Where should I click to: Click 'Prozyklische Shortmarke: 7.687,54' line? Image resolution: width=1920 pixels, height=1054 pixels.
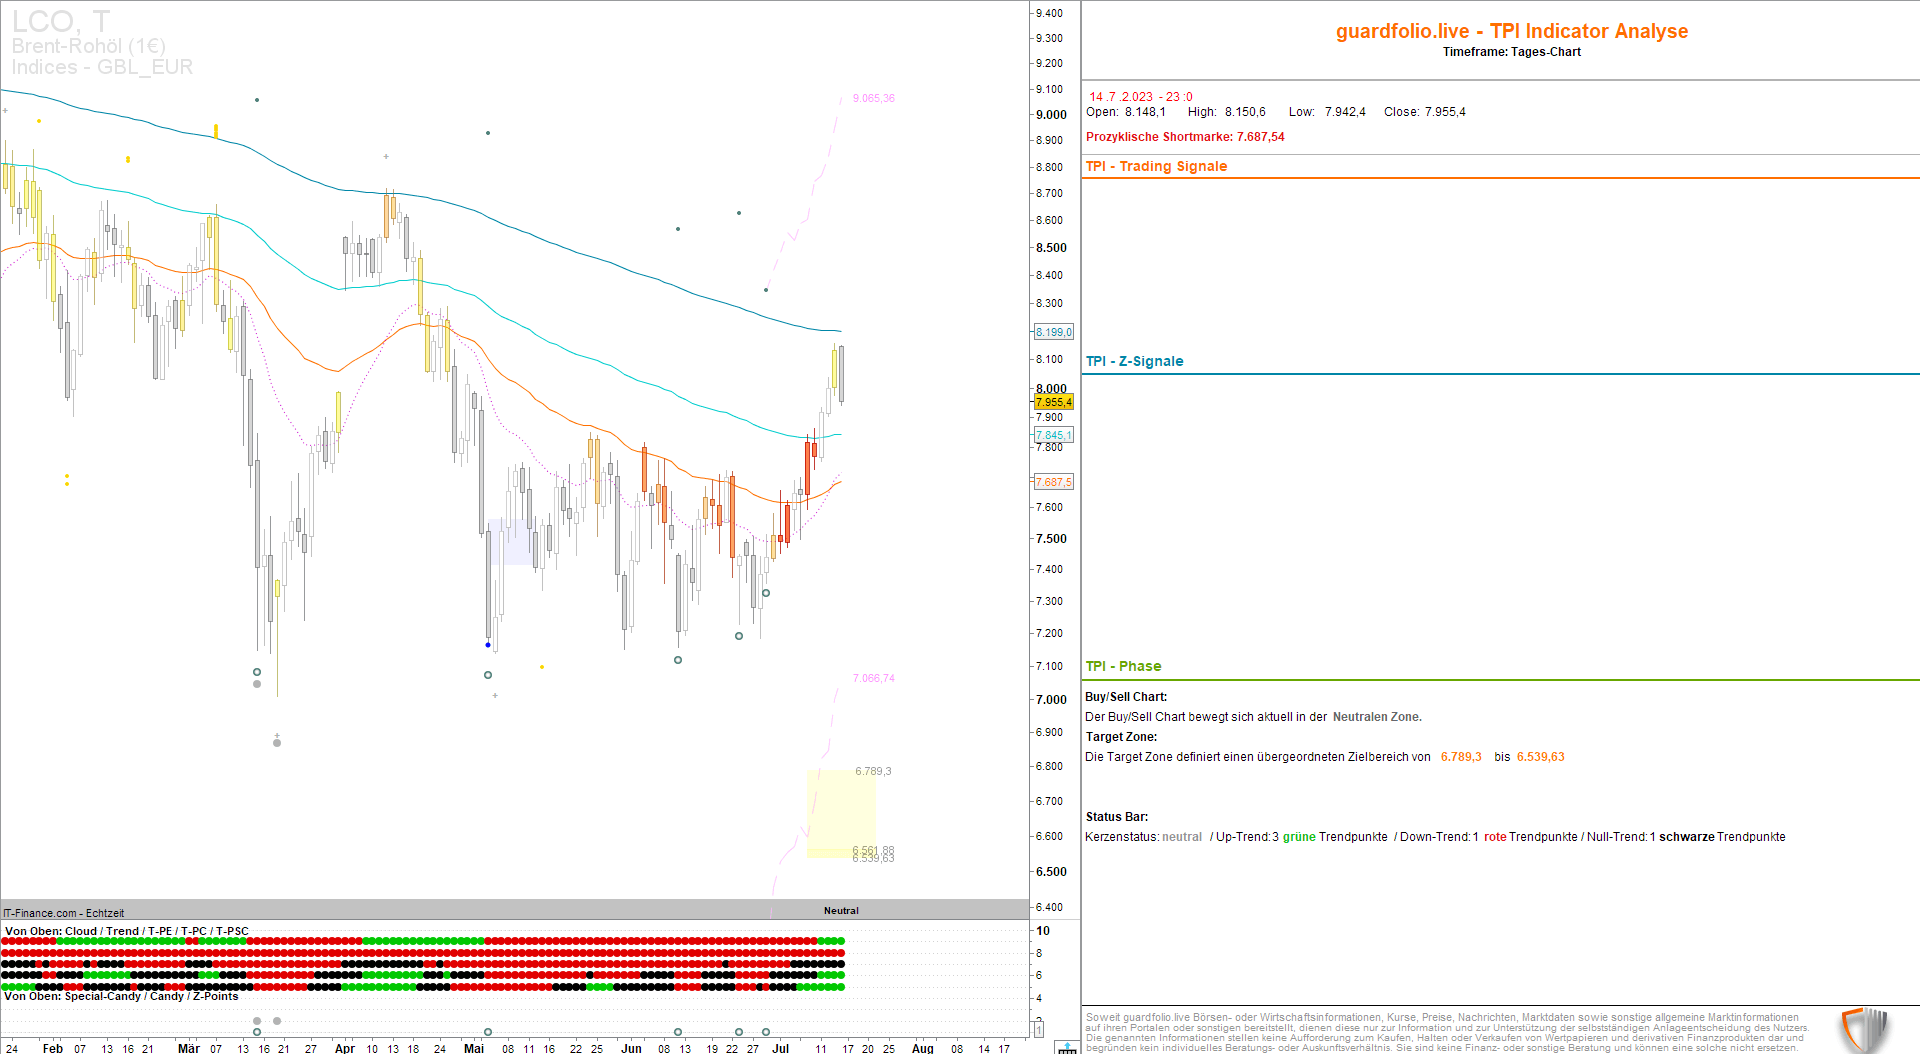coord(1185,137)
